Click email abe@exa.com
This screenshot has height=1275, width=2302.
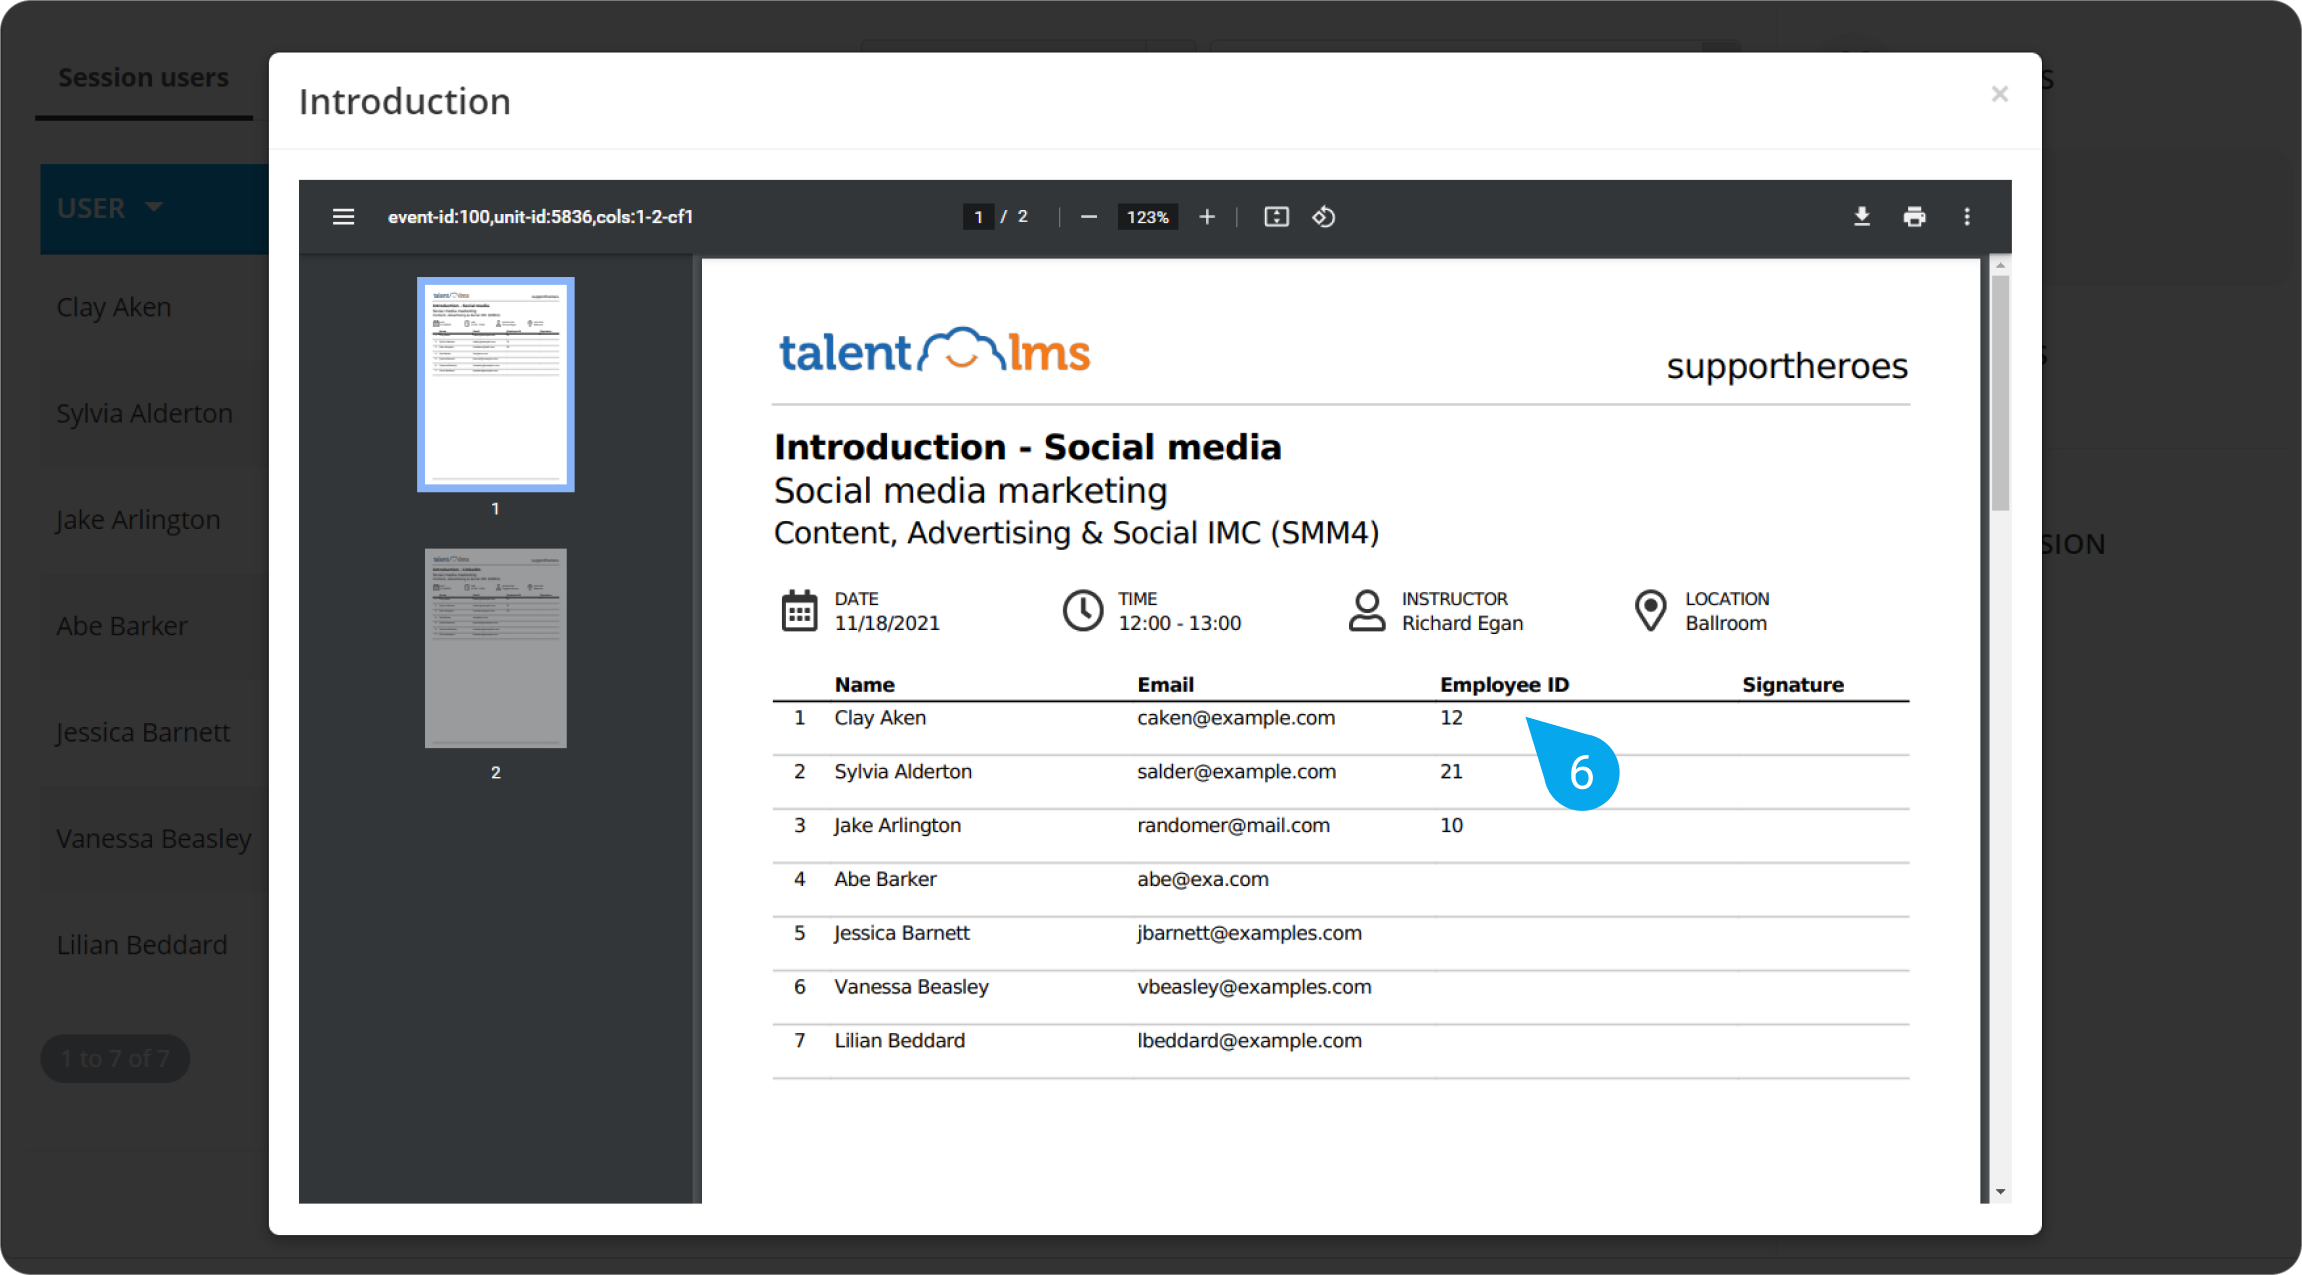pos(1203,880)
